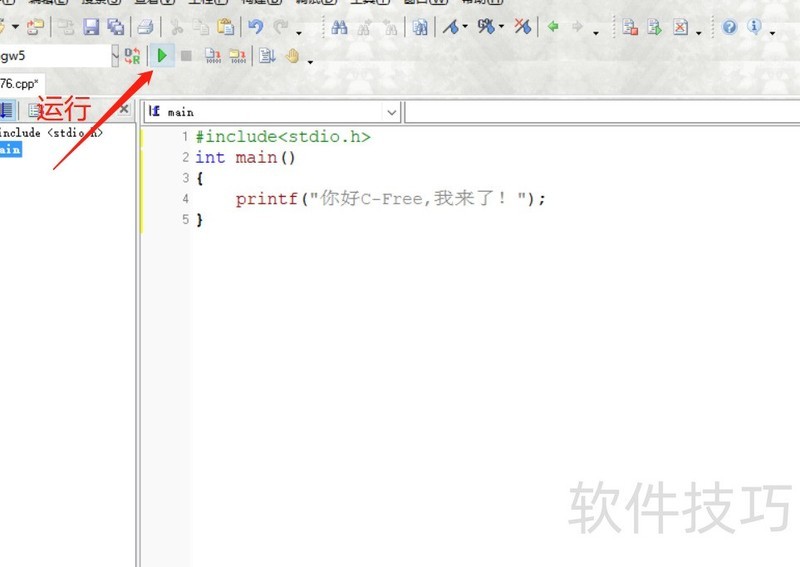
Task: Open the dropdown arrow beside the Open icon
Action: coord(15,27)
